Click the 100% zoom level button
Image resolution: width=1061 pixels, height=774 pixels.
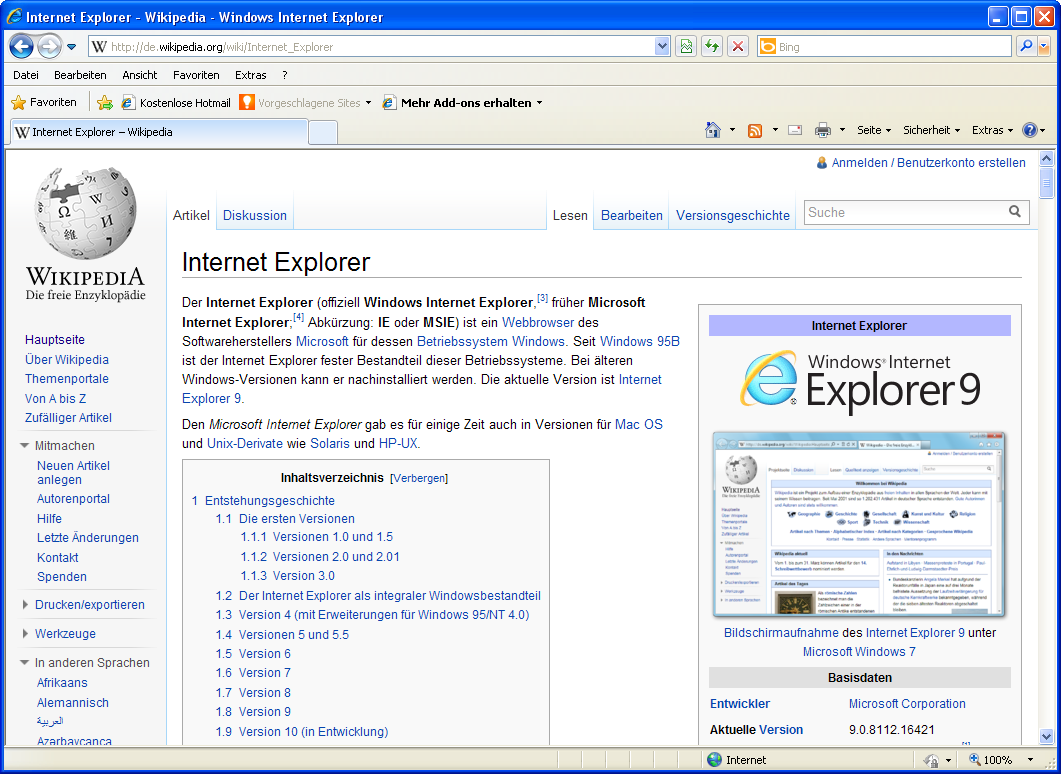[991, 760]
